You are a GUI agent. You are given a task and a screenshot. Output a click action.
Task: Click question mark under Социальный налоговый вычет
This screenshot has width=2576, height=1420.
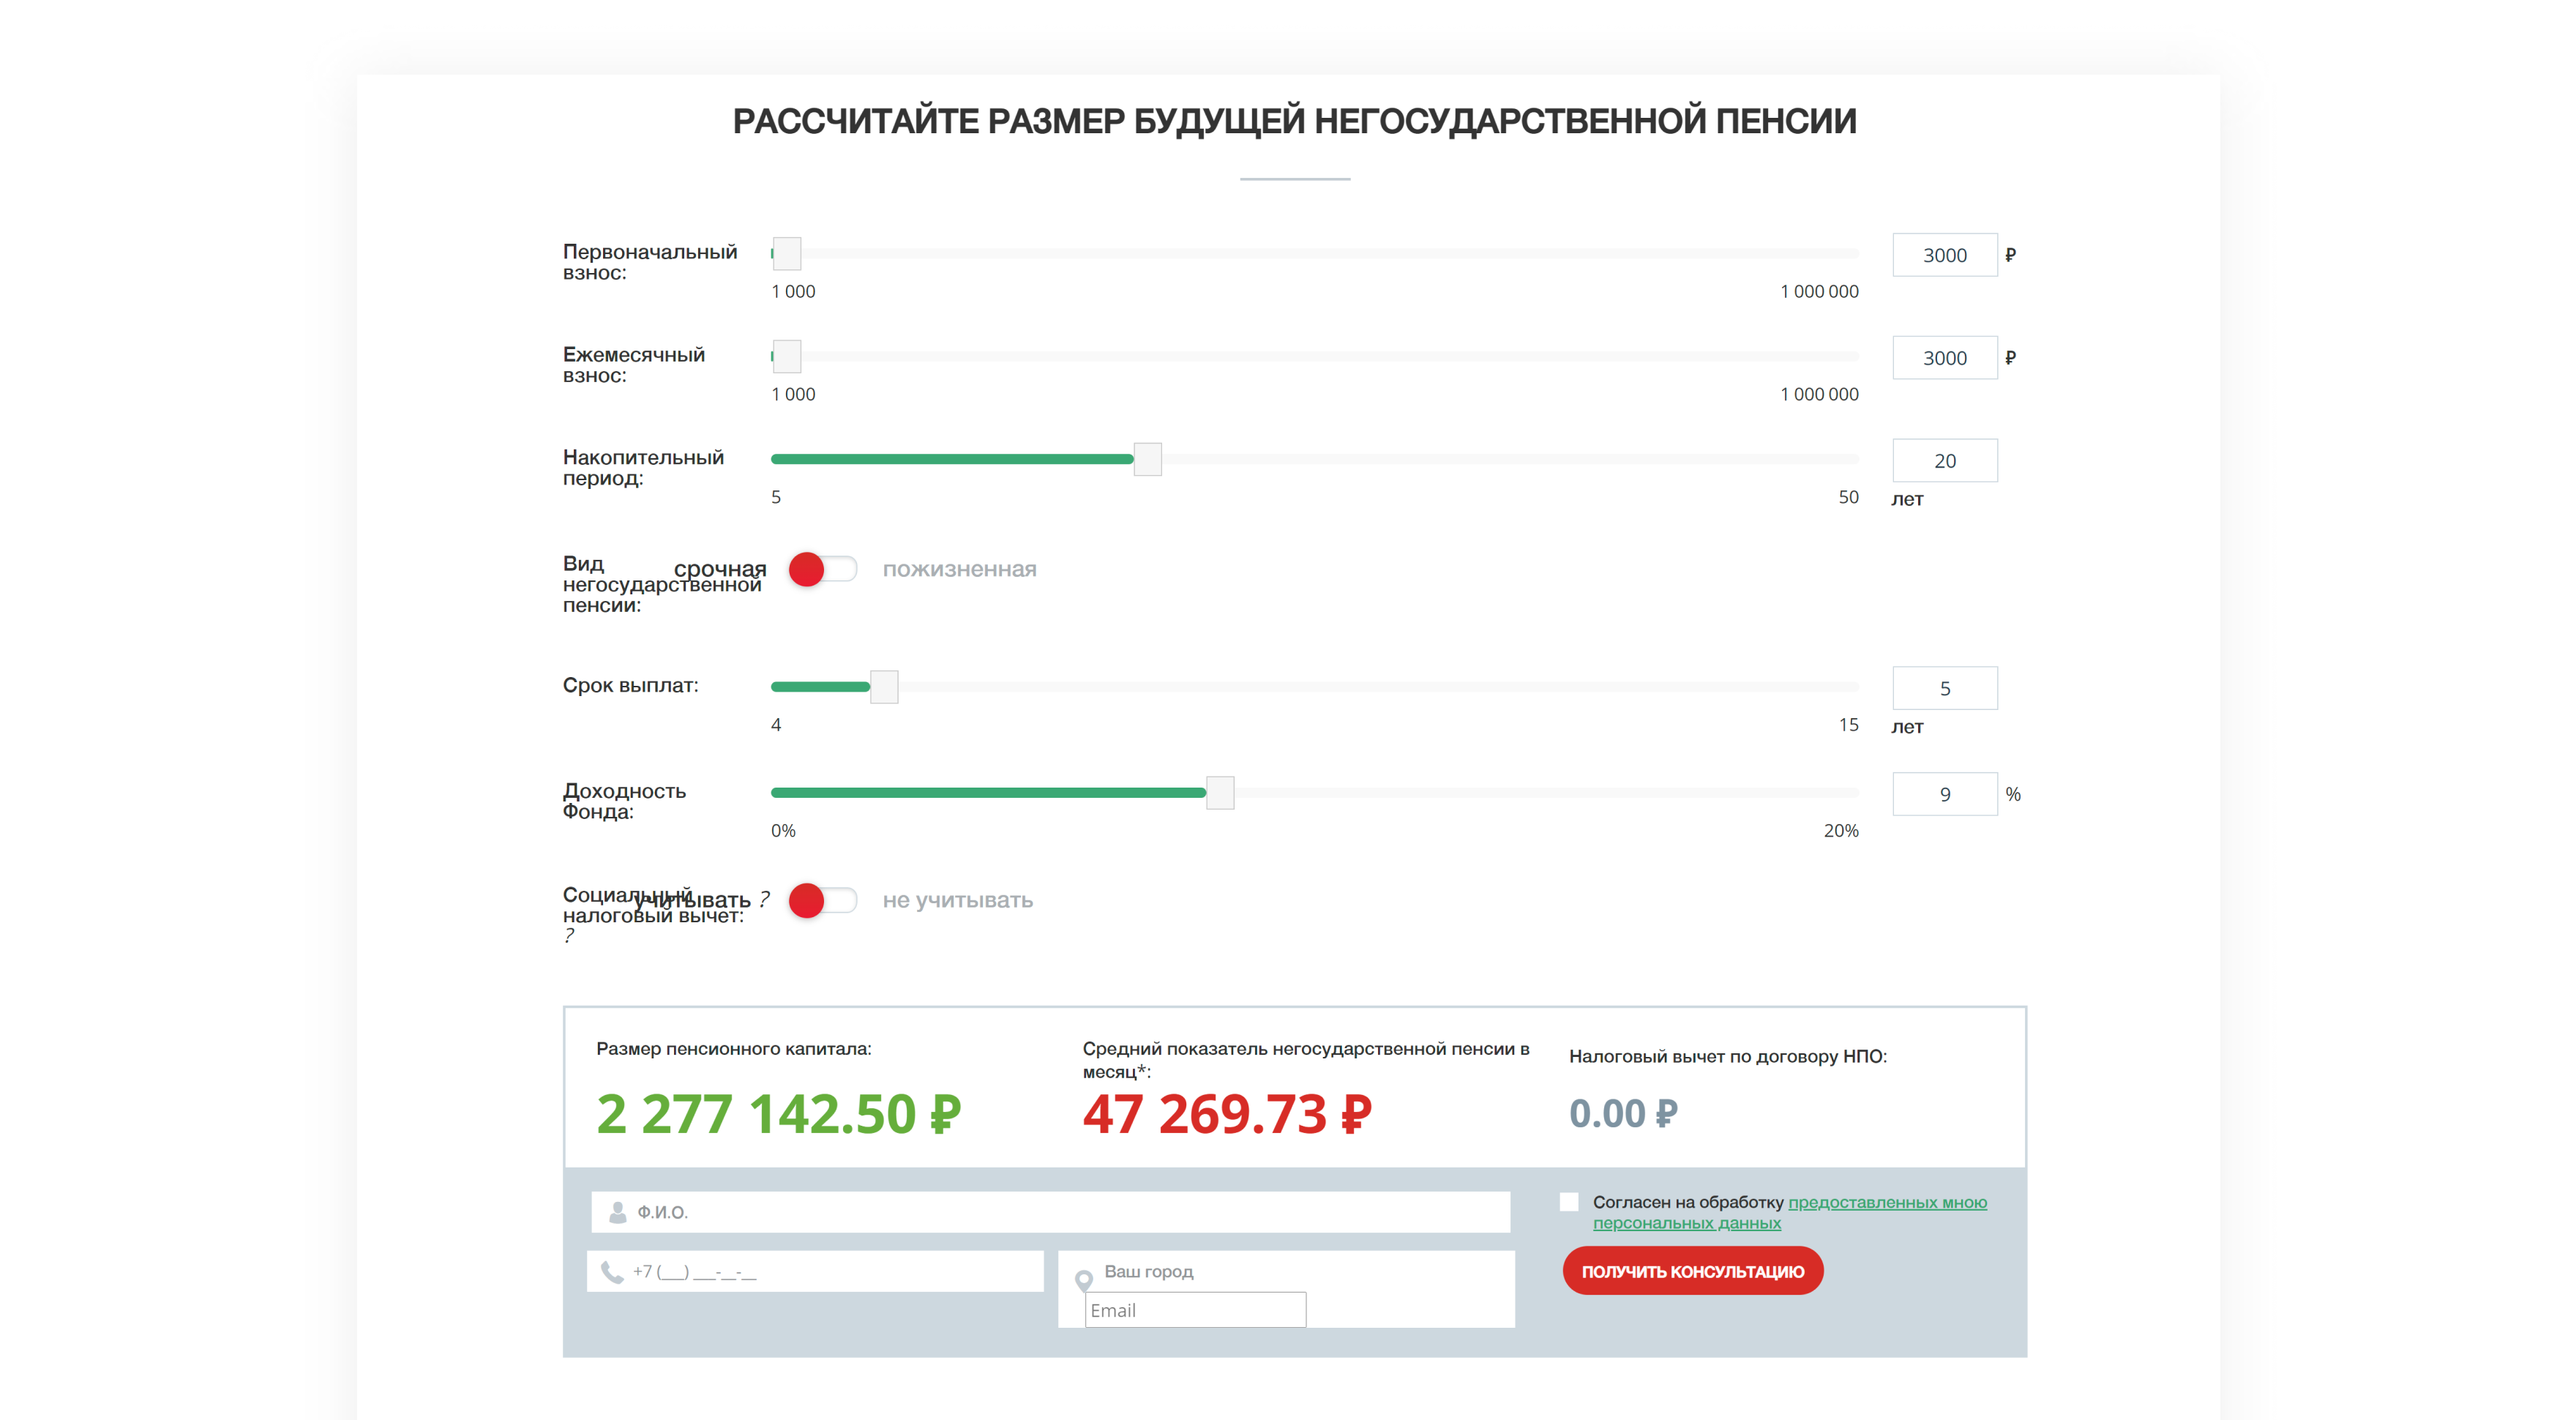pyautogui.click(x=569, y=936)
